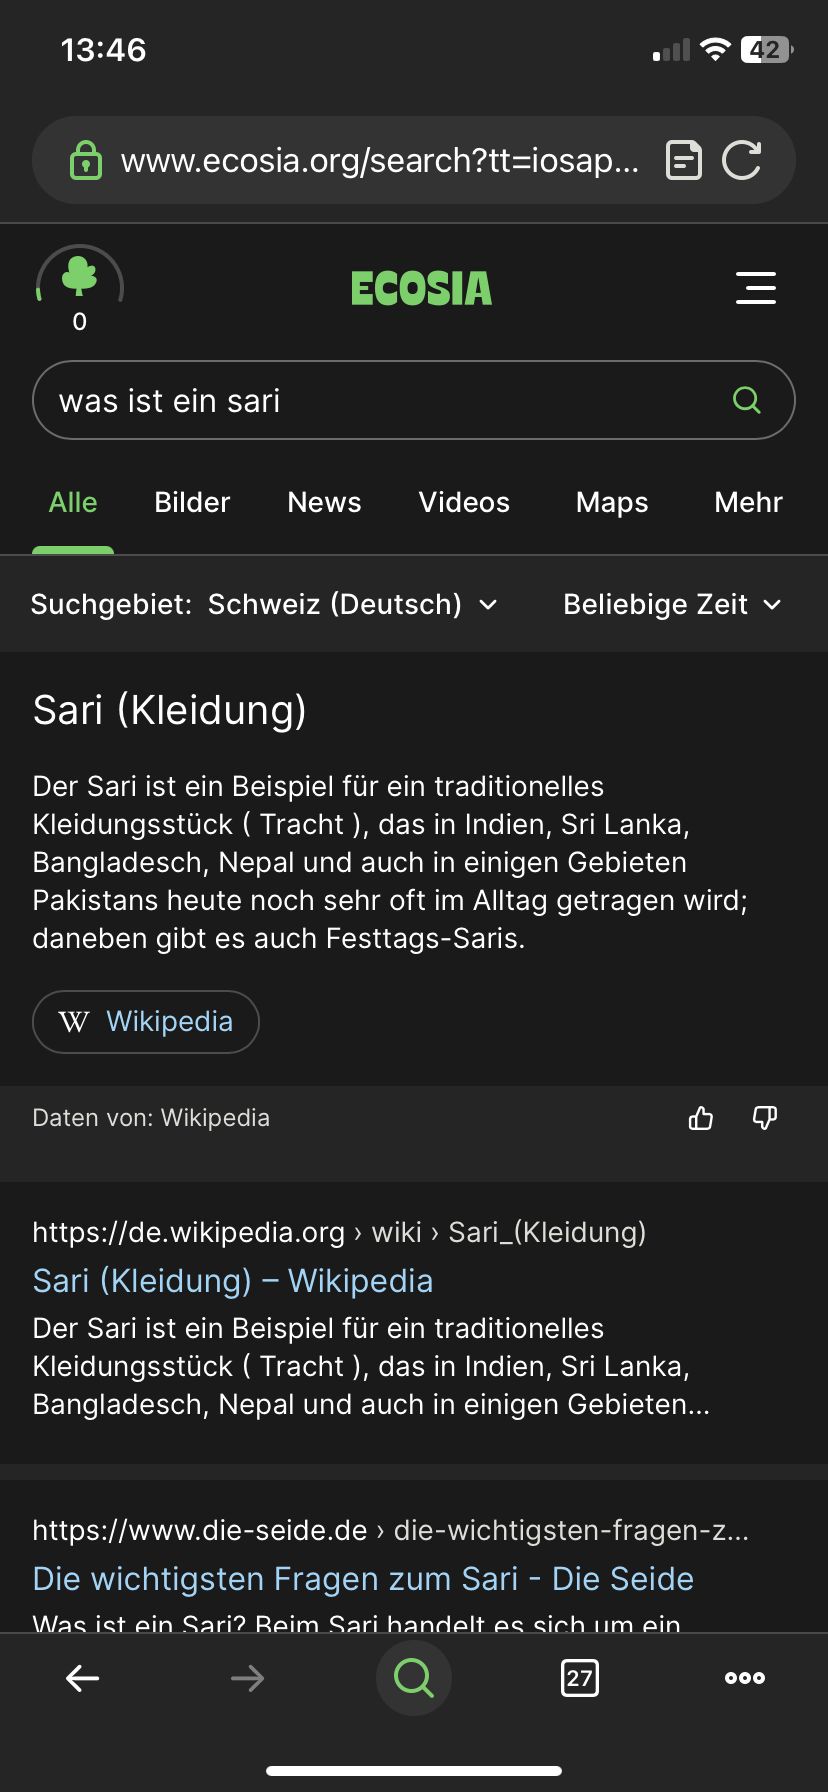
Task: Click the thumbs up feedback icon
Action: 701,1118
